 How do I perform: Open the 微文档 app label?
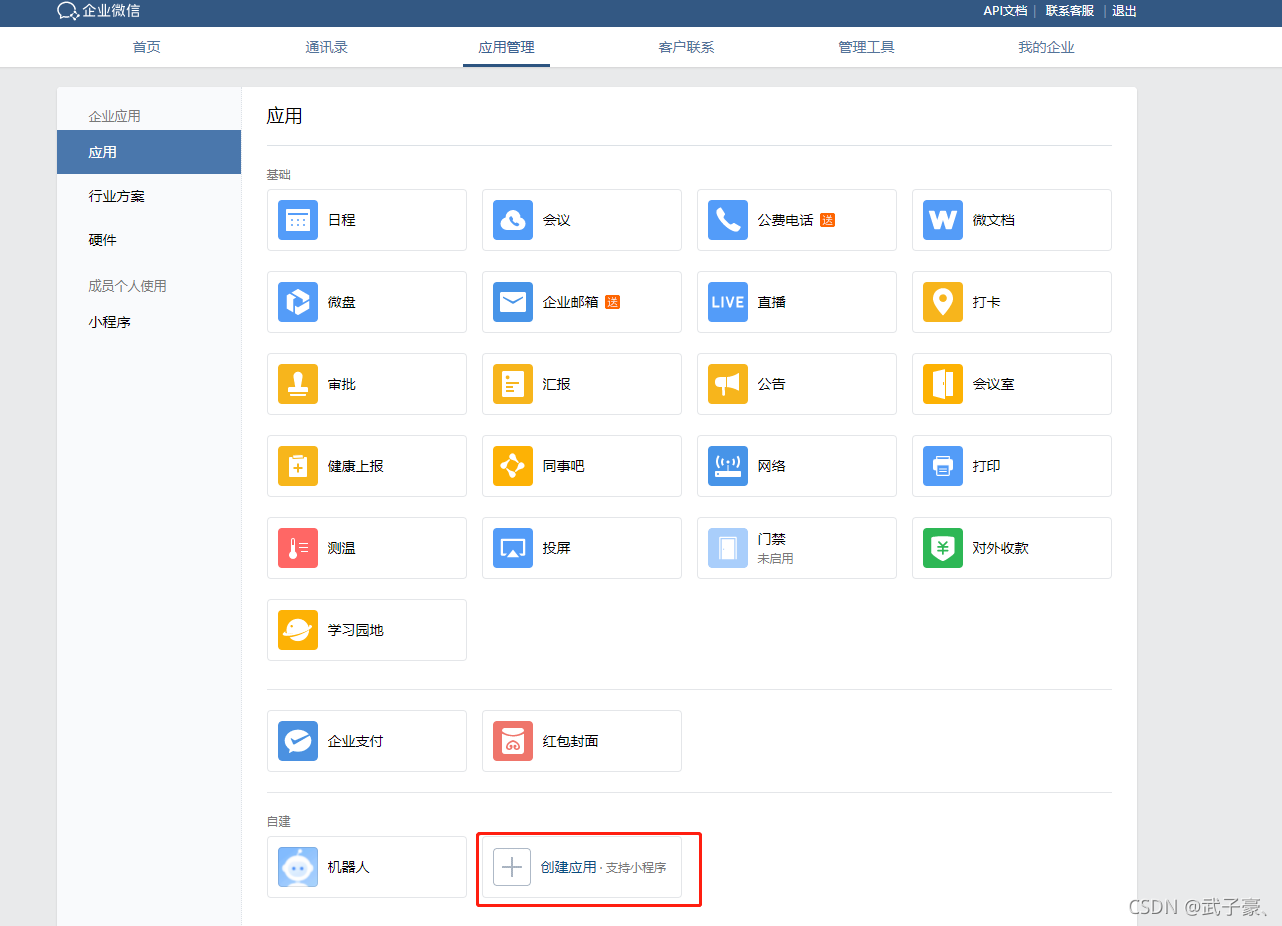pyautogui.click(x=994, y=220)
